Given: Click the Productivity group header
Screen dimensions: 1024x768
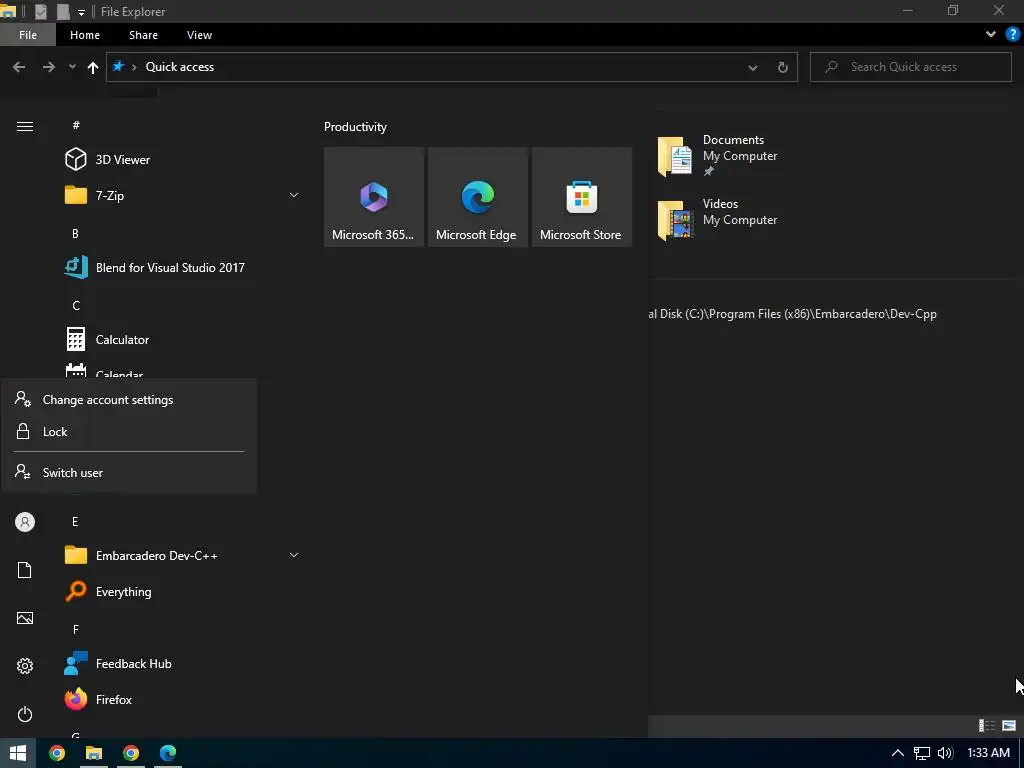Looking at the screenshot, I should (x=355, y=127).
